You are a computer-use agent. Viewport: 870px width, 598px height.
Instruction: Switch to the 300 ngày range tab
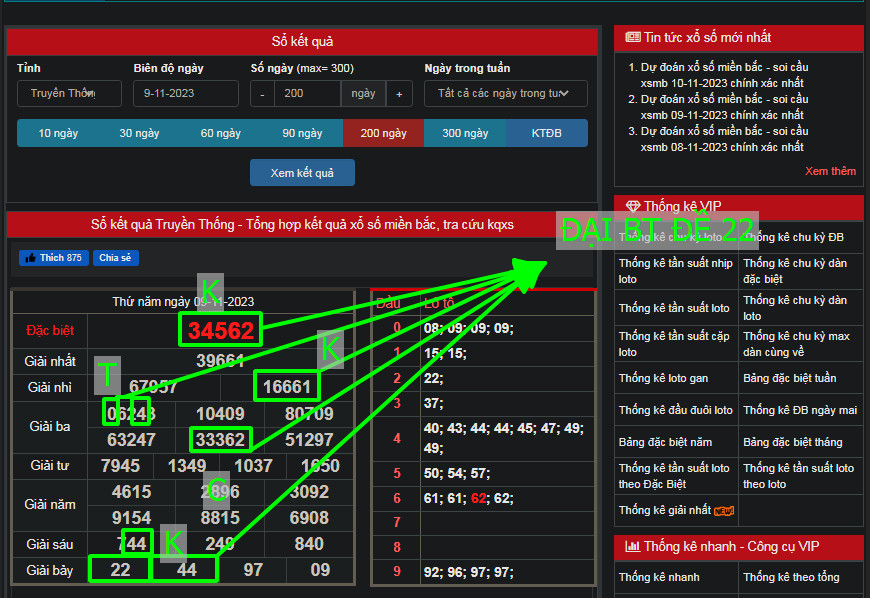pyautogui.click(x=464, y=133)
